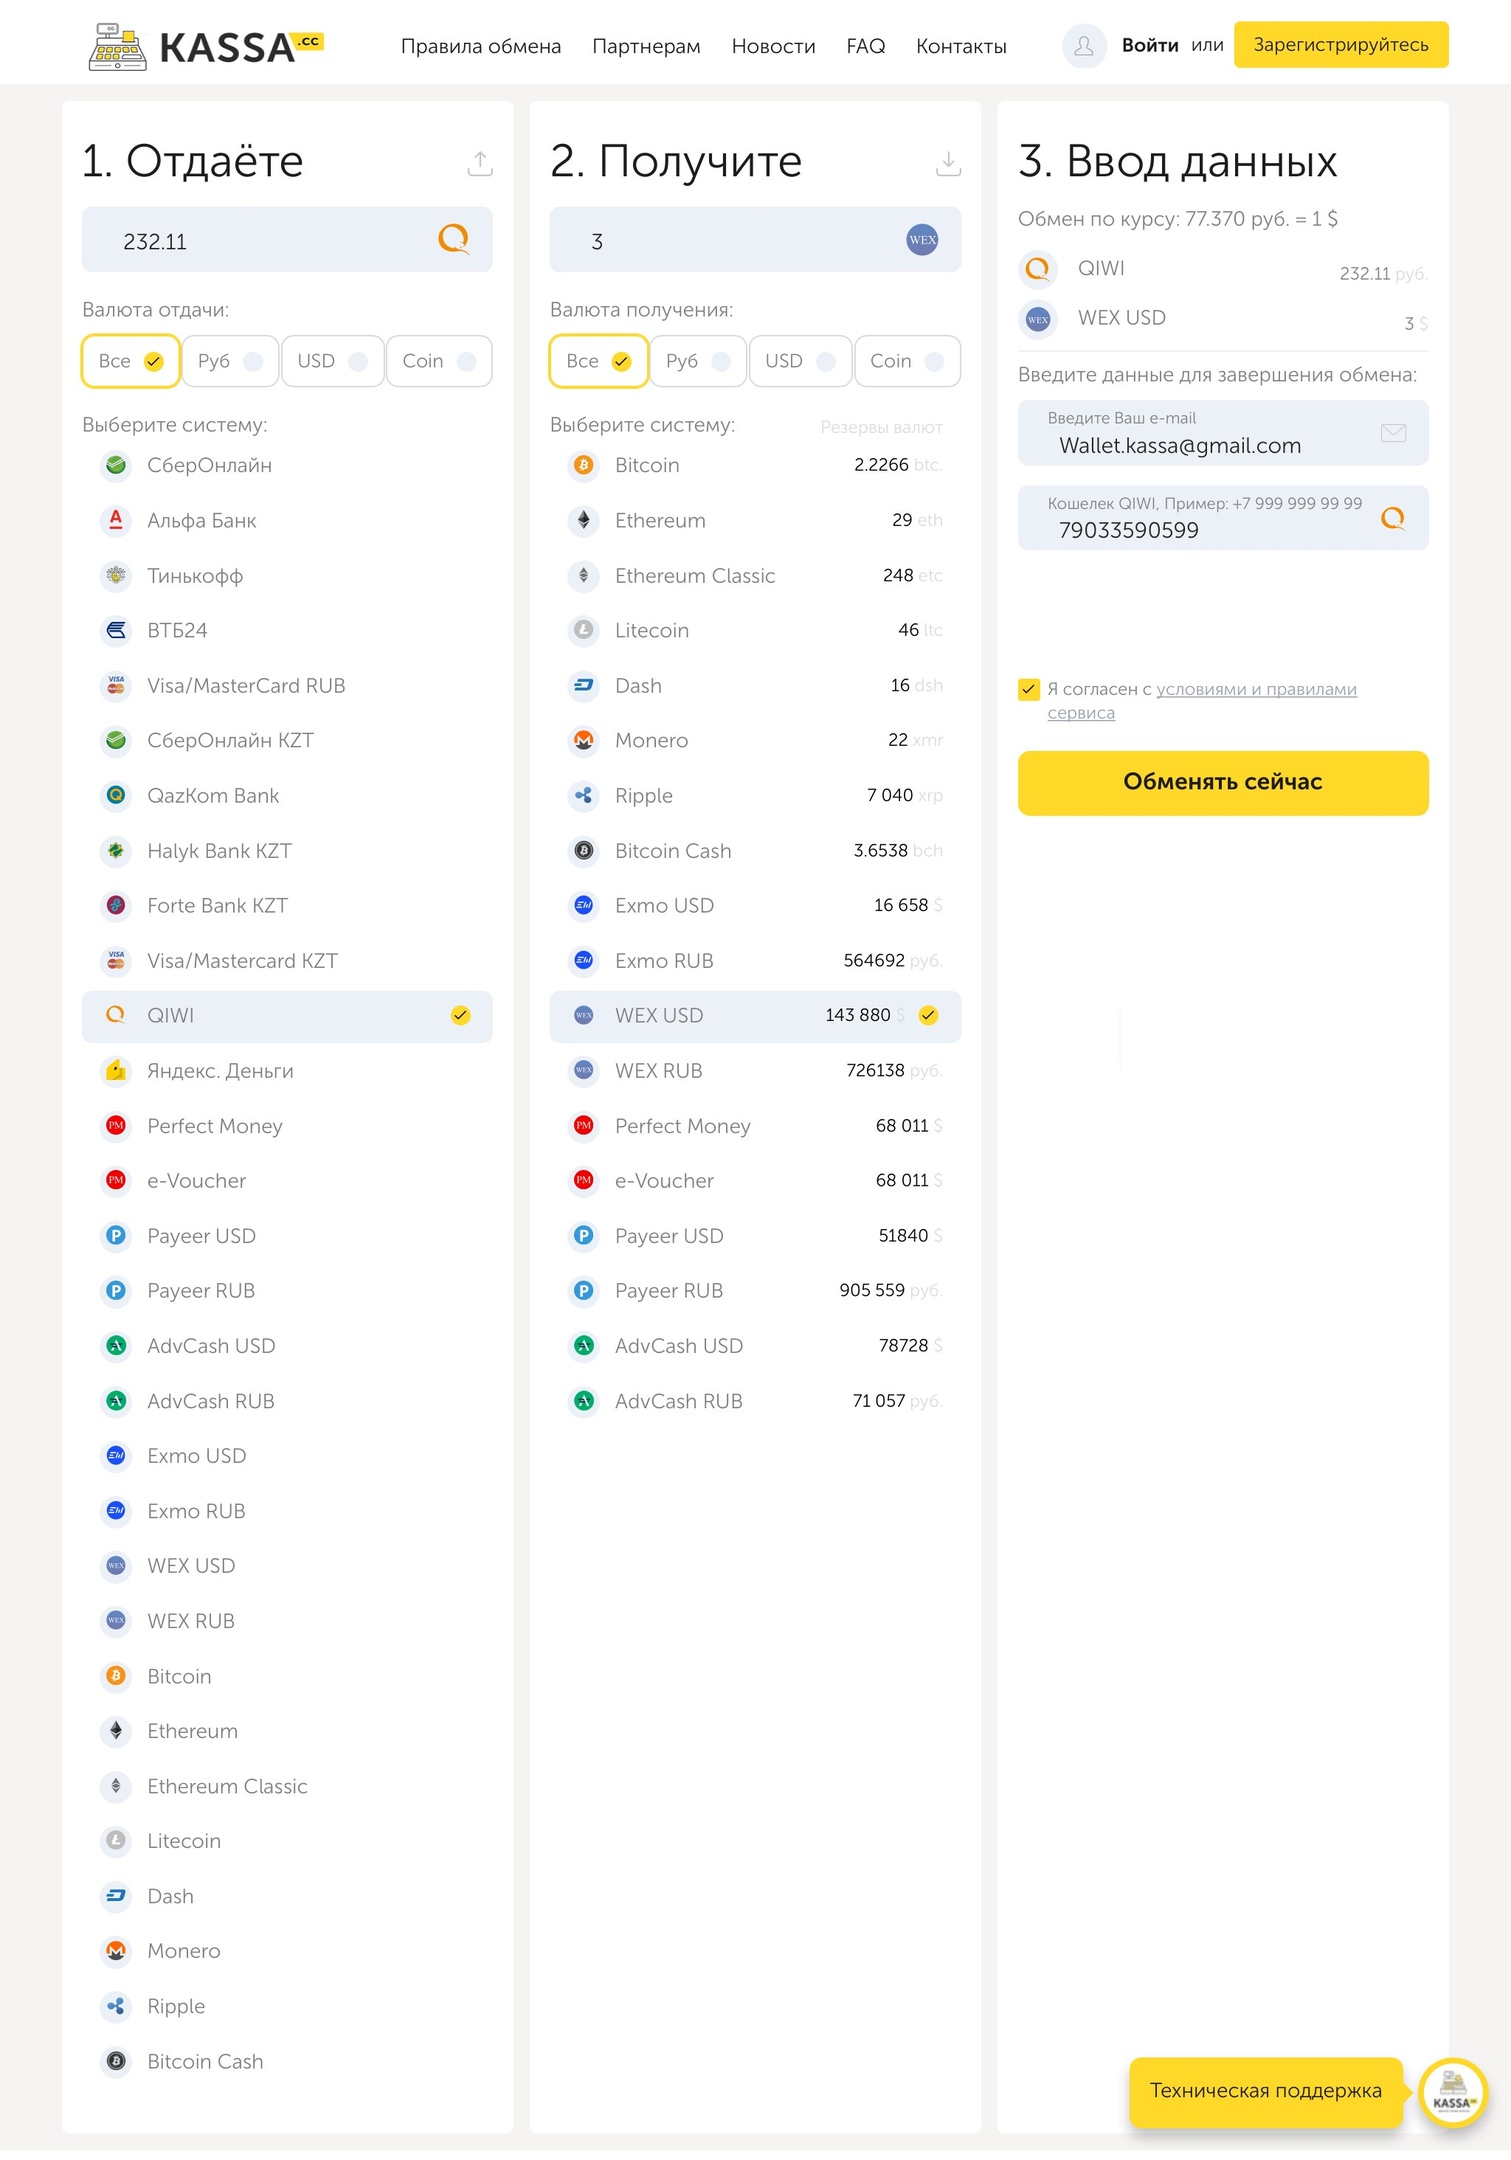Select Все filter under Валюта получения
Screen dimensions: 1511x2160
click(x=599, y=361)
